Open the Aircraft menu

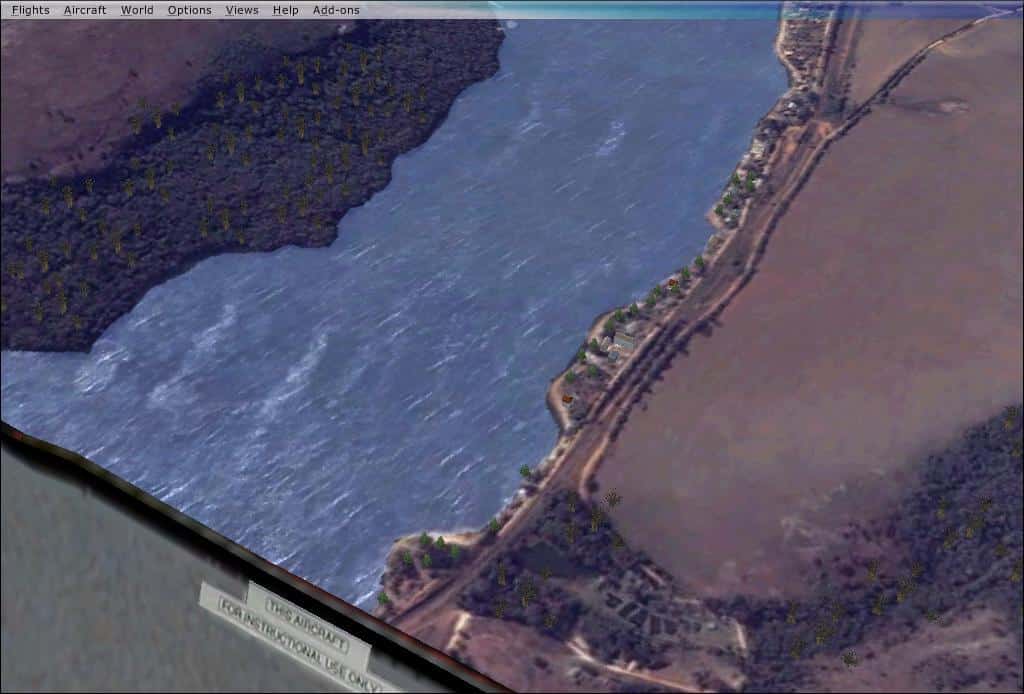pos(85,10)
